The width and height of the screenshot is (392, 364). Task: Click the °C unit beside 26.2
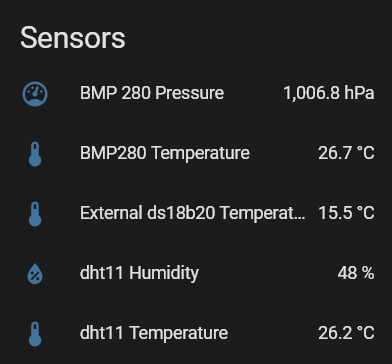[366, 333]
